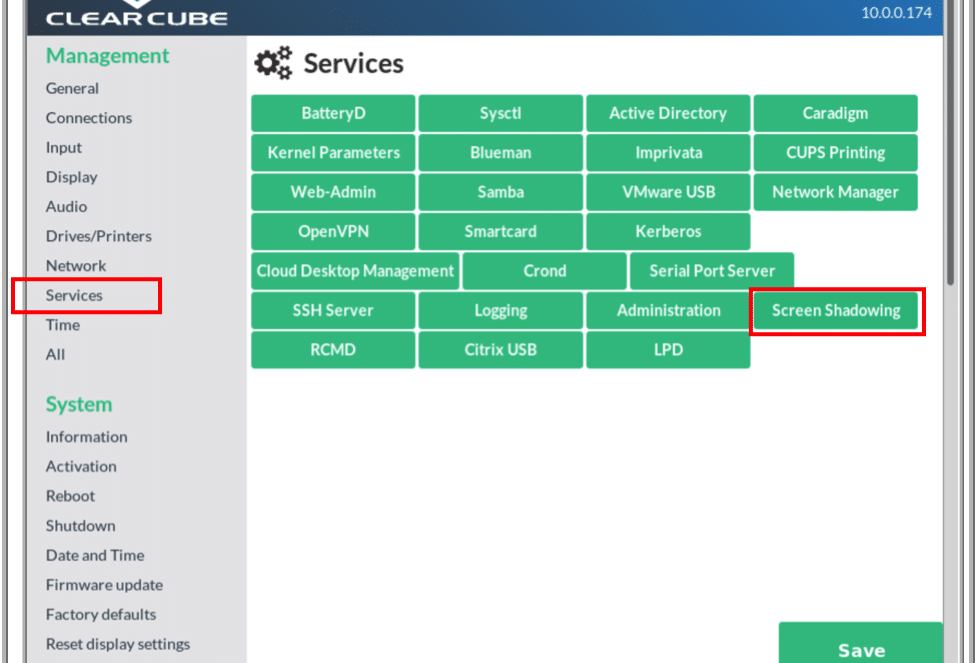Open the Sysctl service
Viewport: 975px width, 663px height.
[501, 113]
